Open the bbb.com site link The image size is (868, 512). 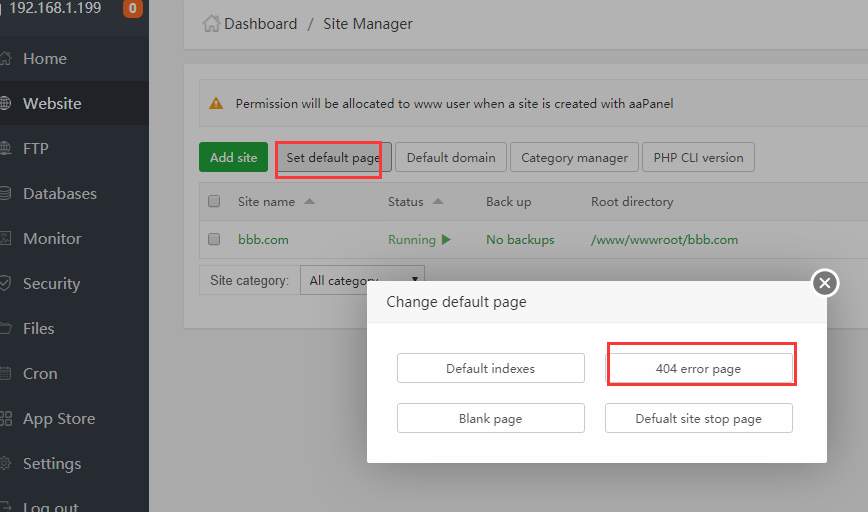click(x=263, y=240)
